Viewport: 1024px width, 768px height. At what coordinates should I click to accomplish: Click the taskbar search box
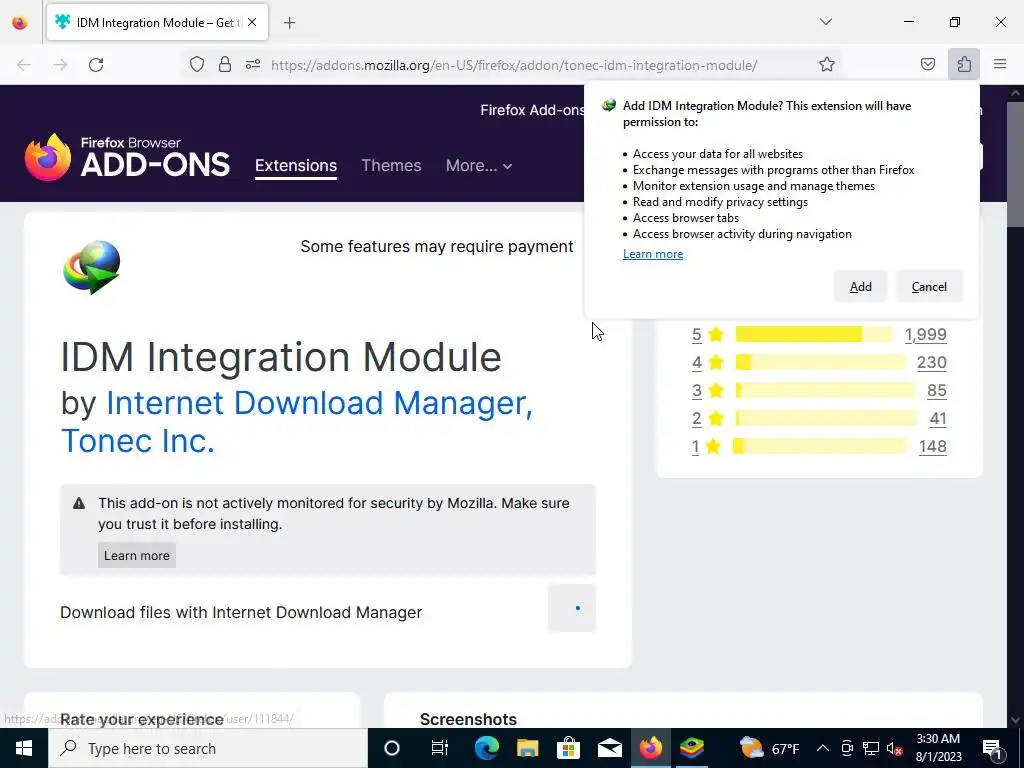[208, 748]
